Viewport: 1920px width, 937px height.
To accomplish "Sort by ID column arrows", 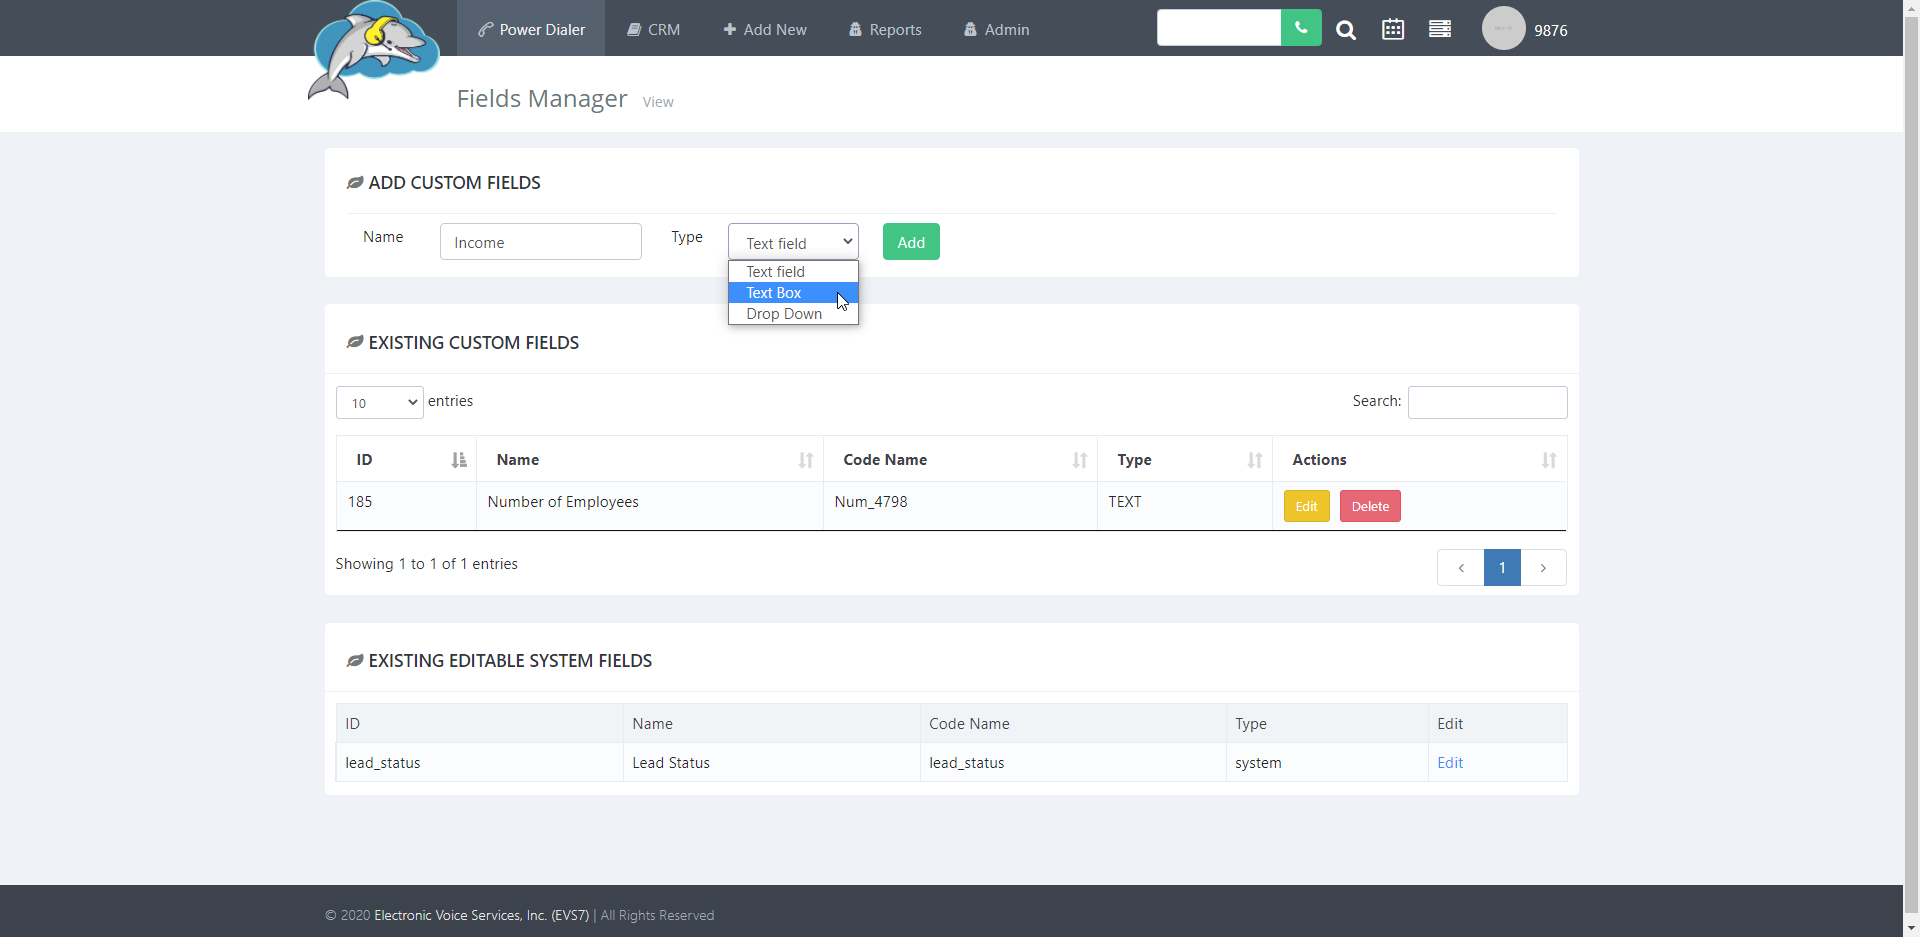I will pos(459,460).
